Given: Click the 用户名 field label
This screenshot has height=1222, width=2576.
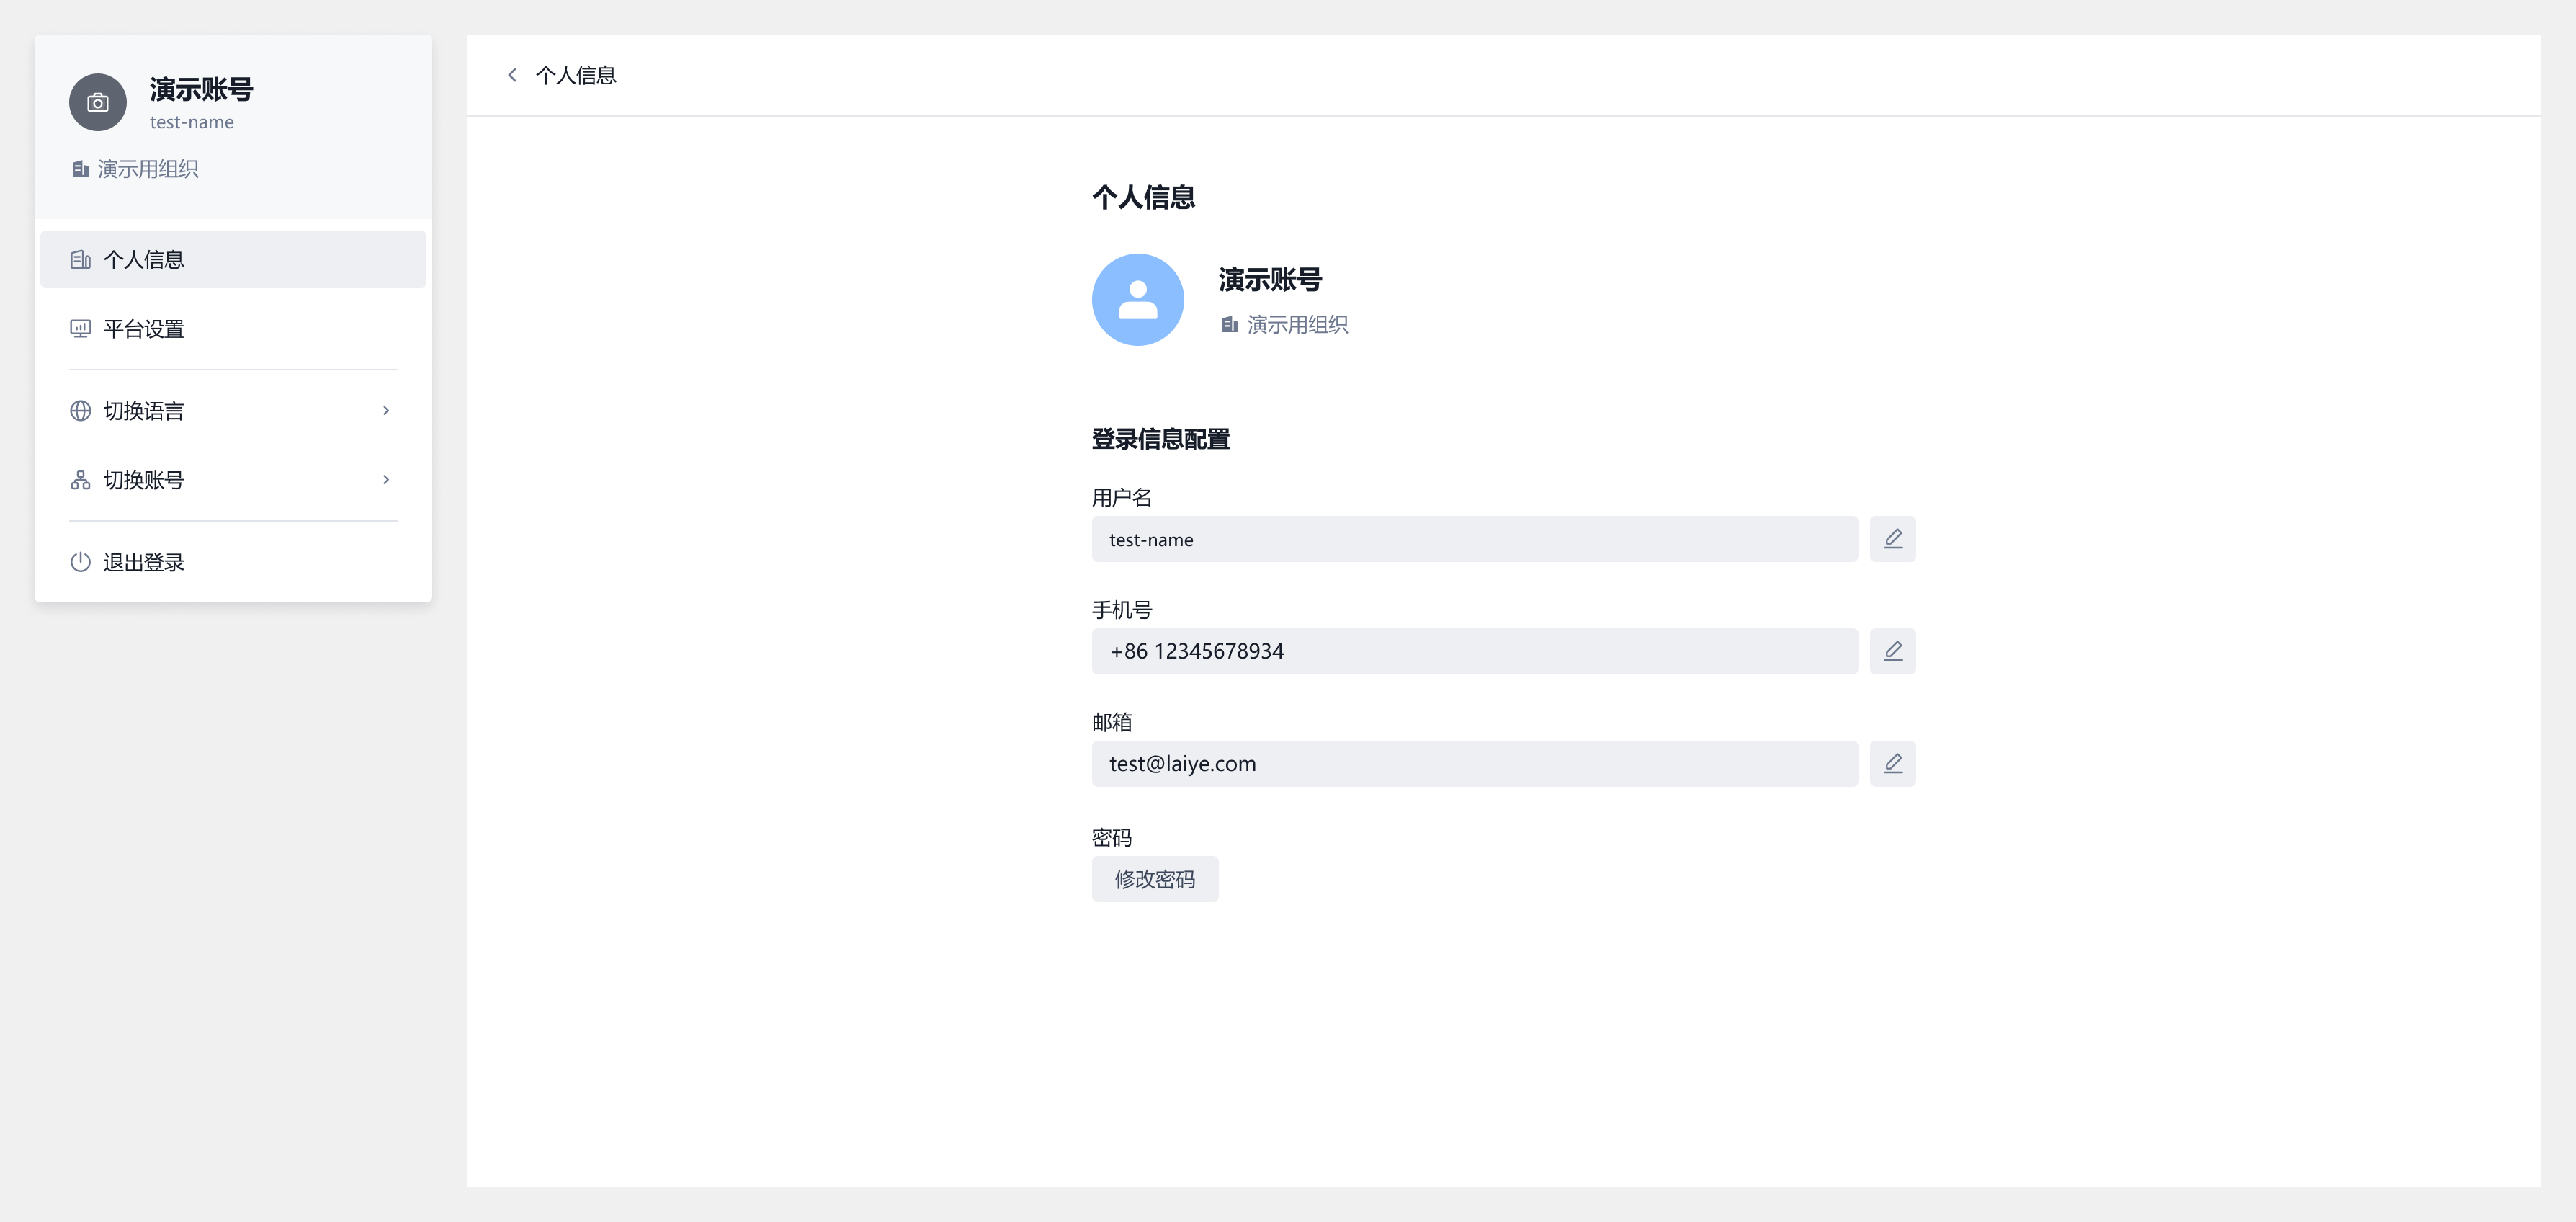Looking at the screenshot, I should pyautogui.click(x=1121, y=497).
